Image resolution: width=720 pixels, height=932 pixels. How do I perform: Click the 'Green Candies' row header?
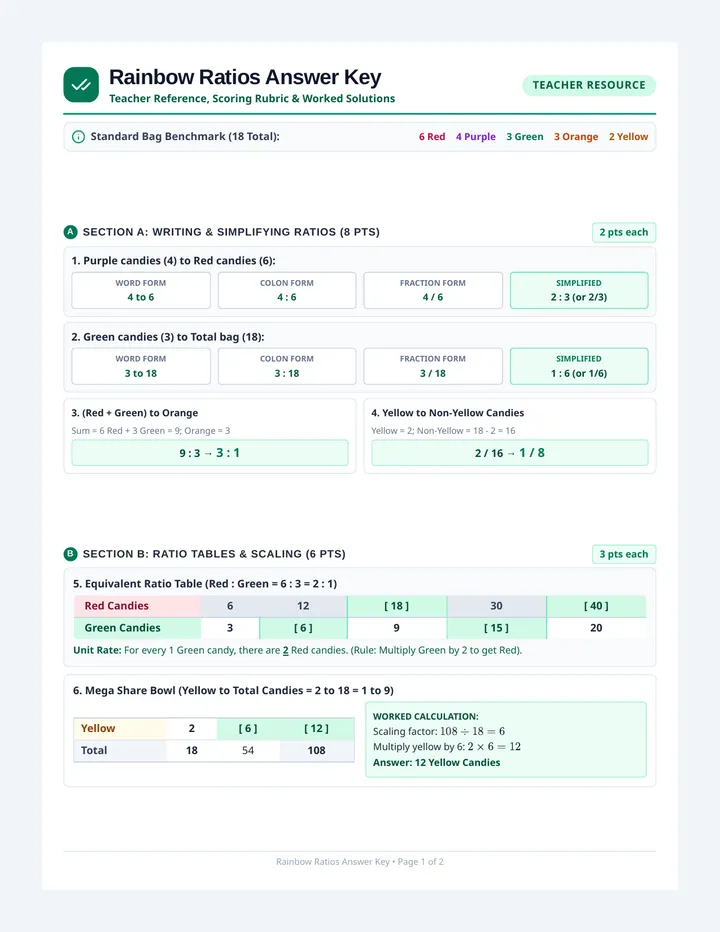click(x=137, y=628)
